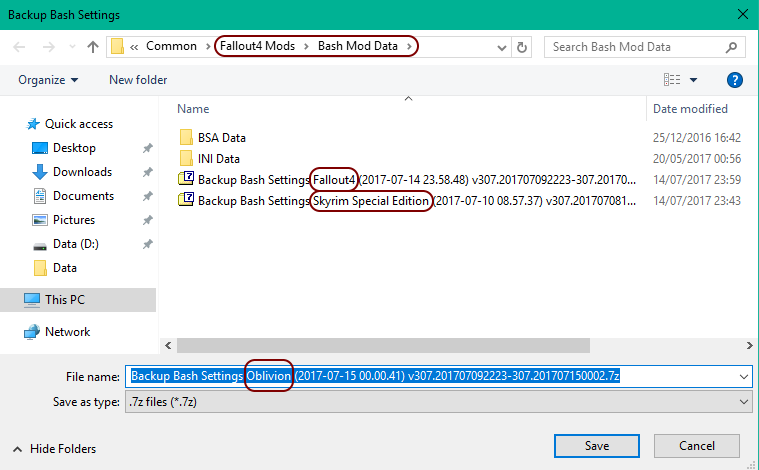759x470 pixels.
Task: Click the Bash Mod Data breadcrumb
Action: (358, 46)
